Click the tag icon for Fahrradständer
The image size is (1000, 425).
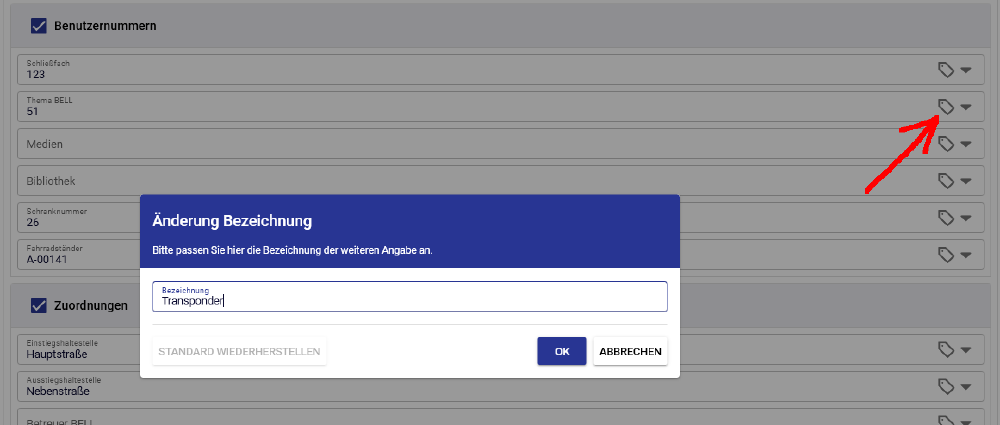[945, 255]
